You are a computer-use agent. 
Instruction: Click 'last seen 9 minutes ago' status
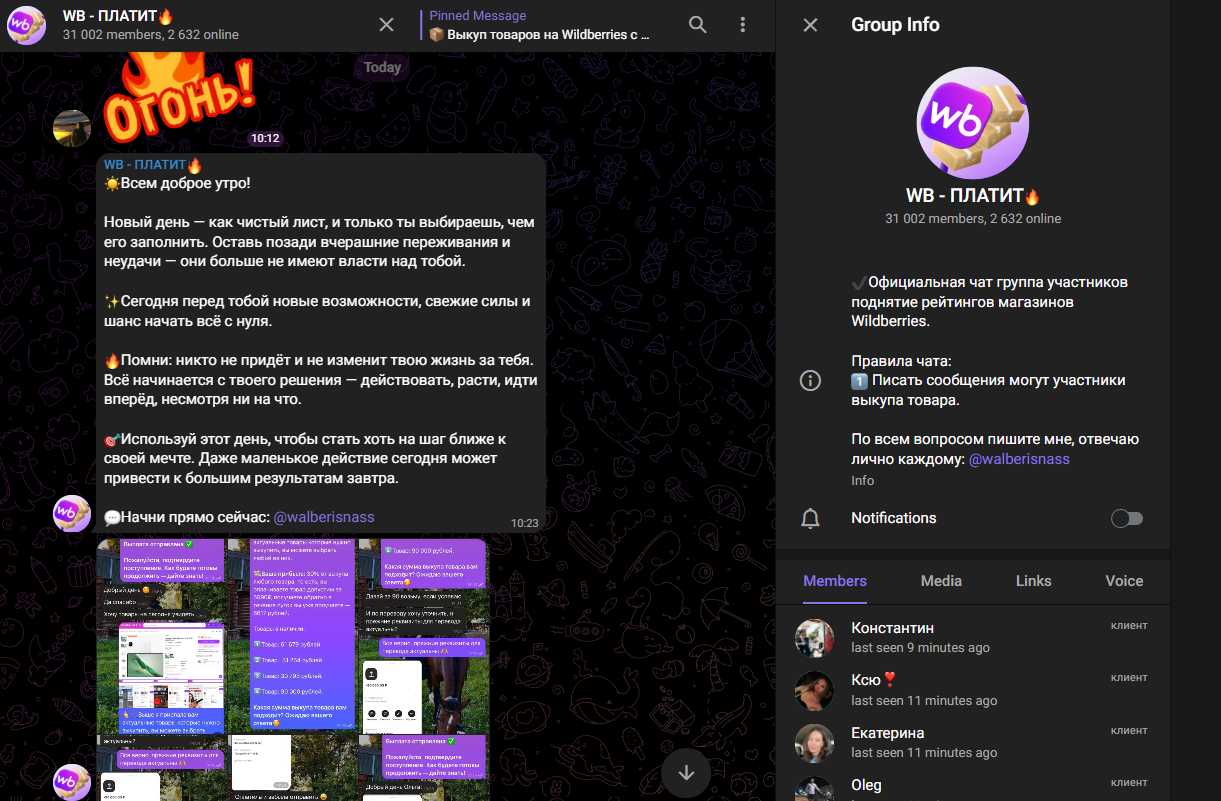[920, 648]
